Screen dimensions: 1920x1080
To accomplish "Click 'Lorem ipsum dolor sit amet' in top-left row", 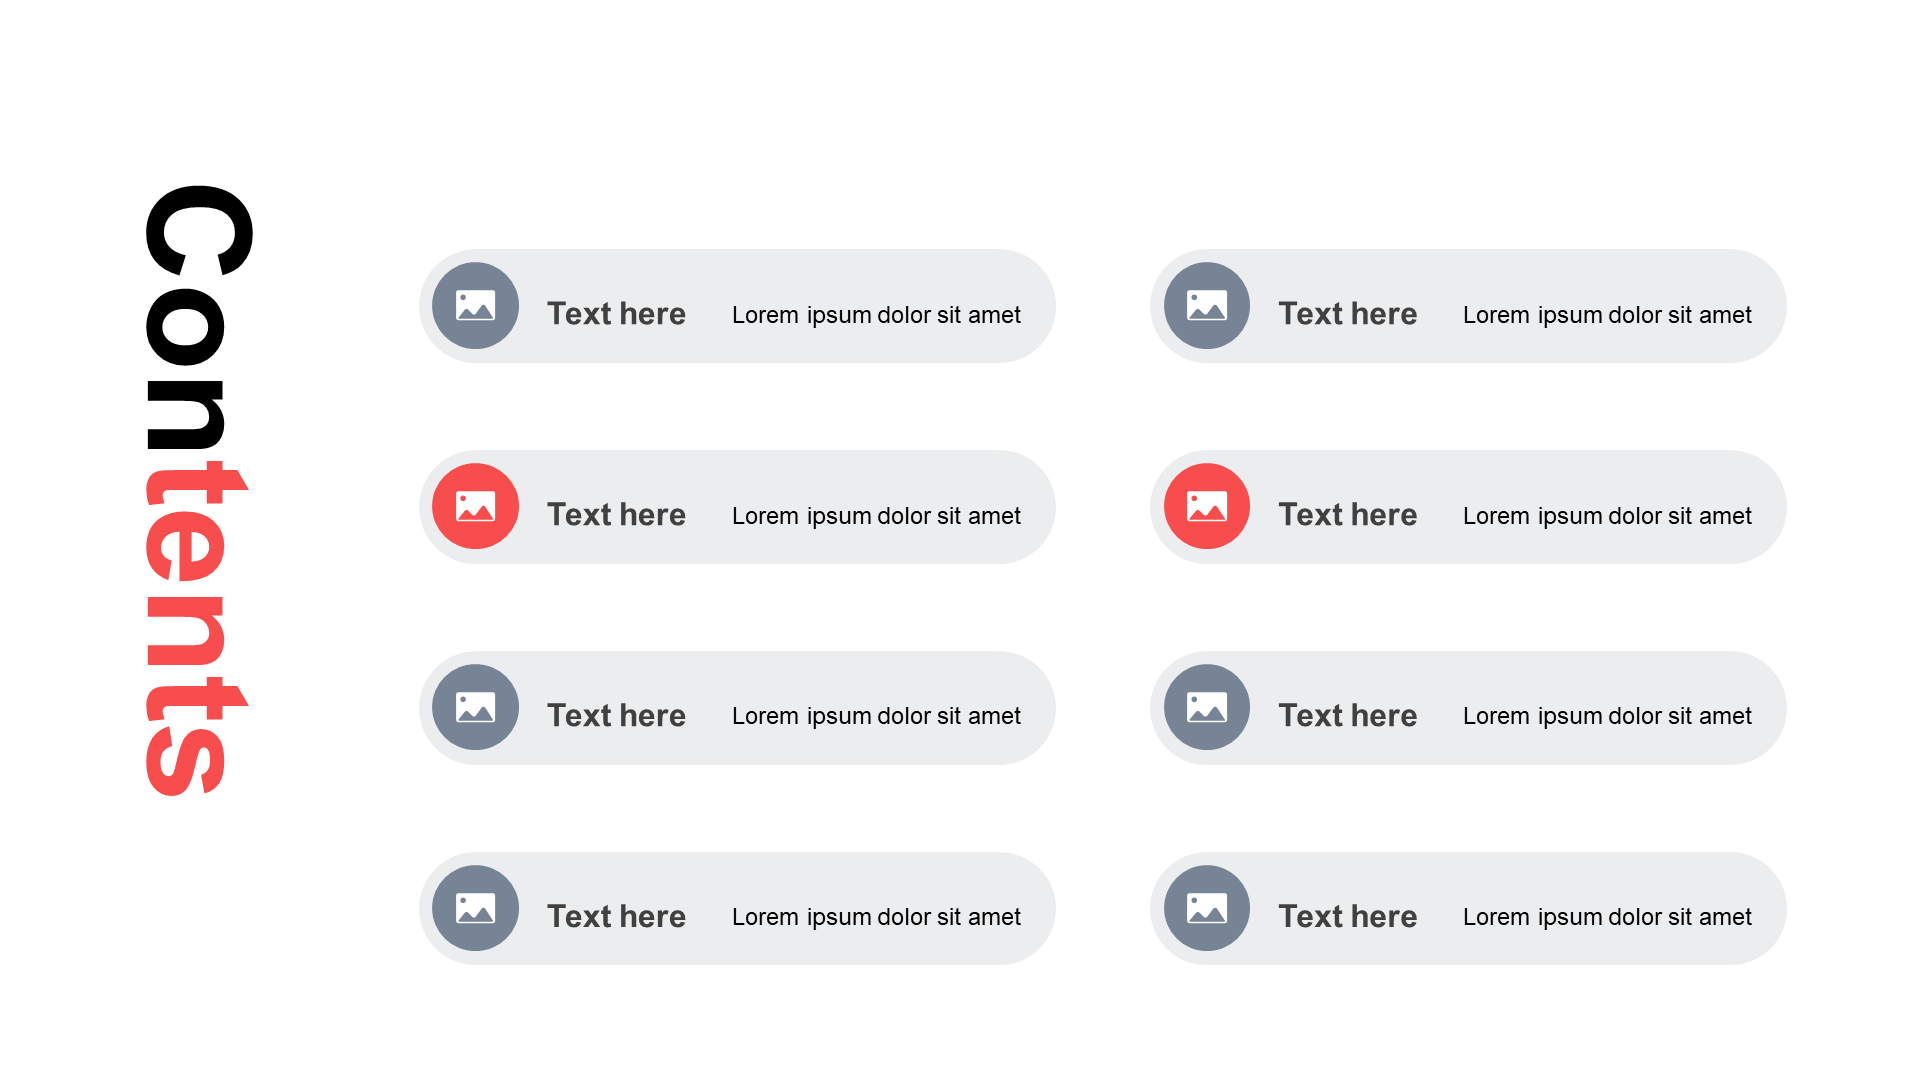I will click(x=876, y=315).
